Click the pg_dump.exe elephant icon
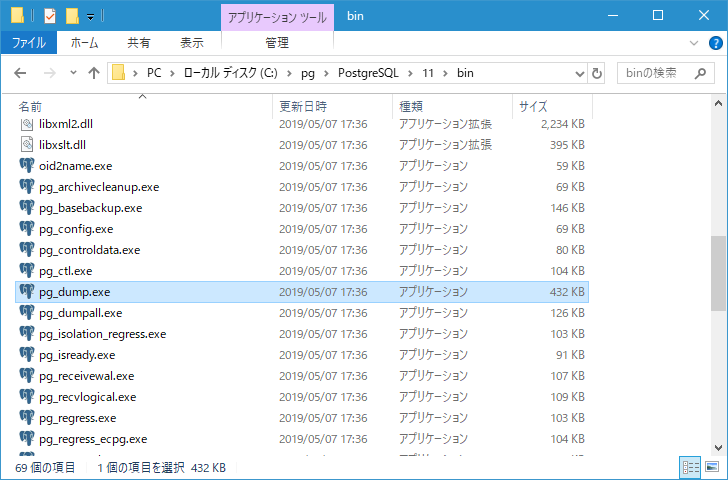Viewport: 728px width, 480px height. pyautogui.click(x=27, y=292)
